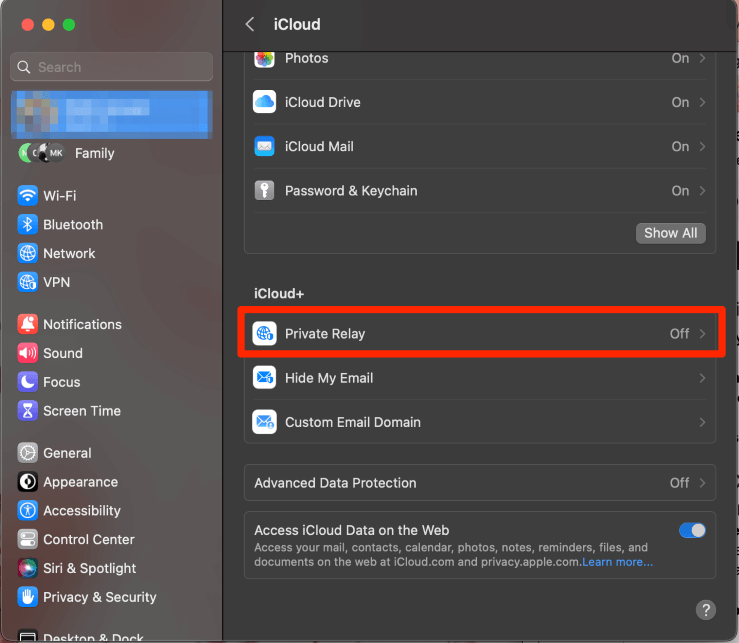Click the On status for iCloud Drive
The width and height of the screenshot is (739, 643).
point(680,102)
